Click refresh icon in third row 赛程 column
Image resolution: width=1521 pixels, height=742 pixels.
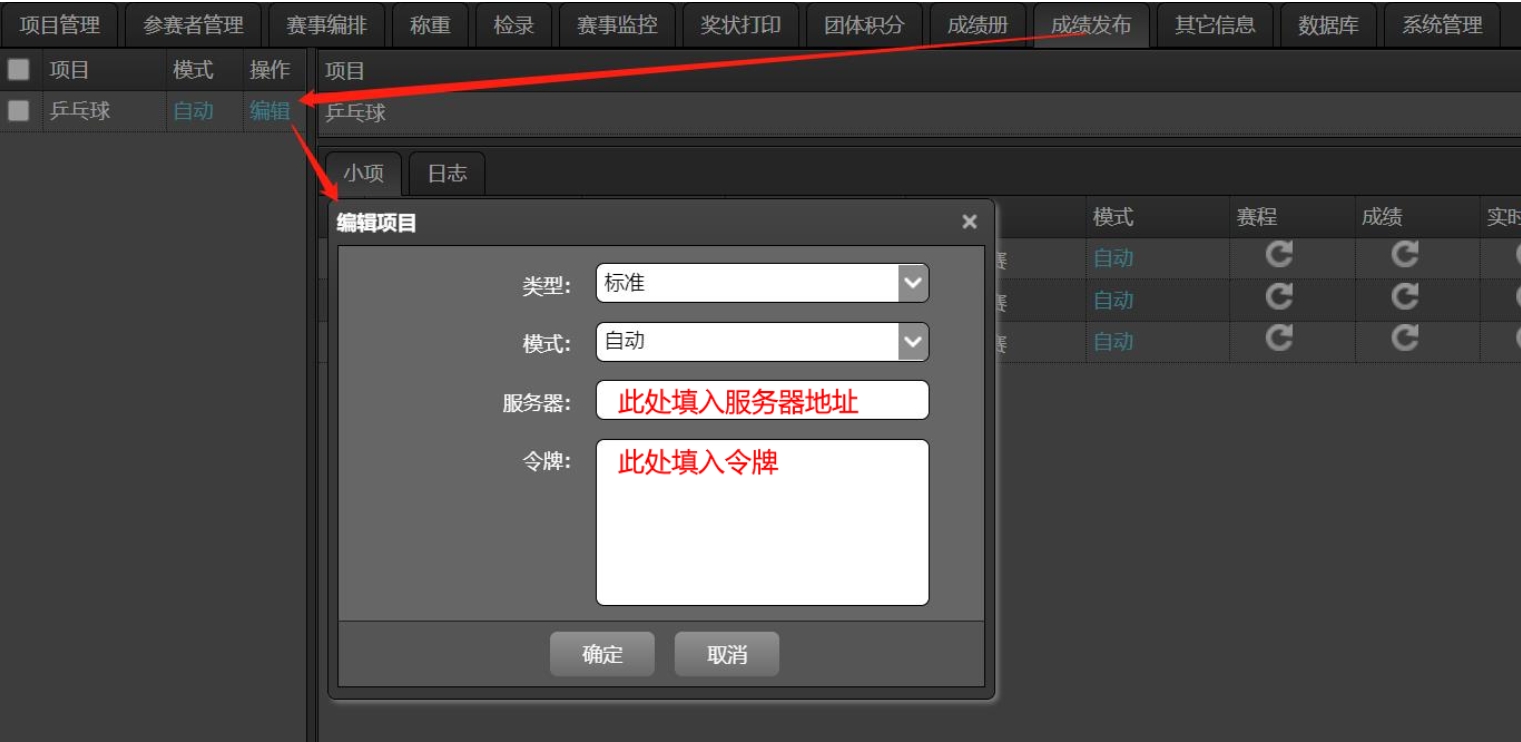1279,339
